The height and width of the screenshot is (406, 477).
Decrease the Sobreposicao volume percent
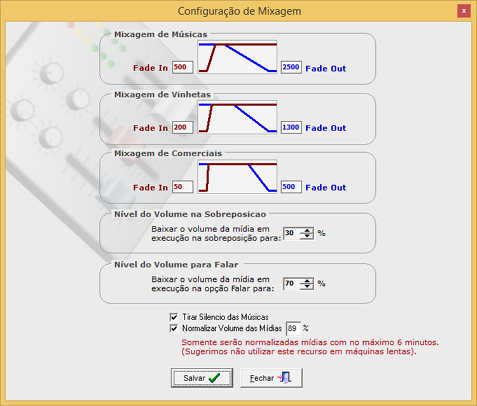307,236
